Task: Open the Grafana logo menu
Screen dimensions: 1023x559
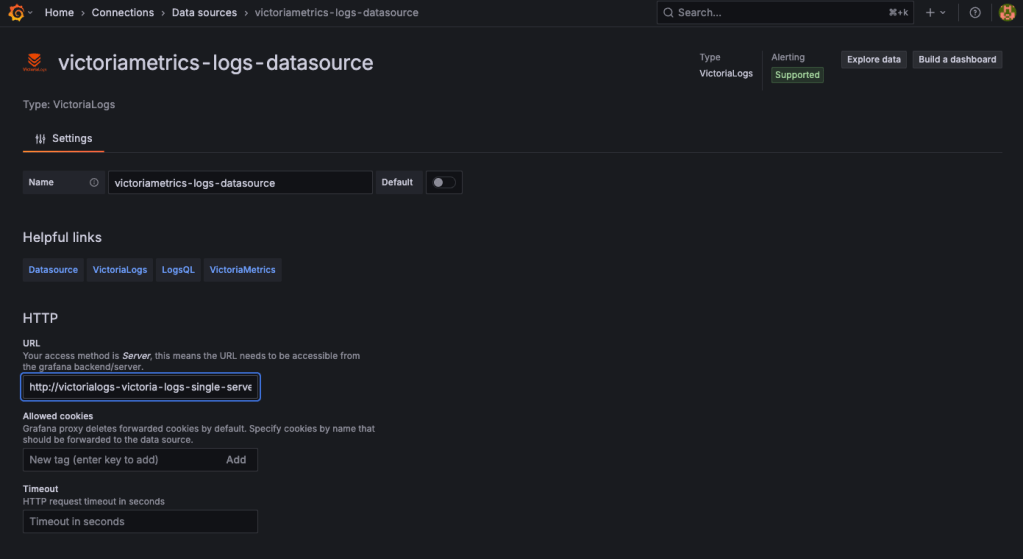Action: [x=16, y=12]
